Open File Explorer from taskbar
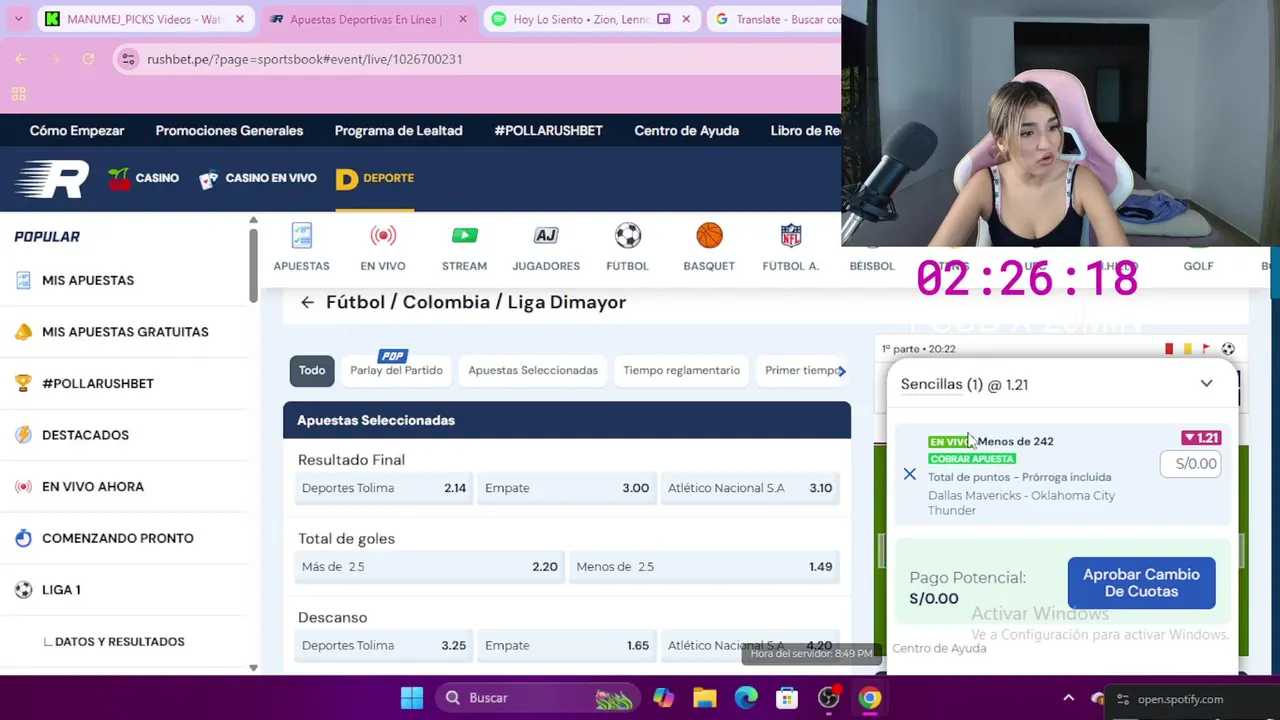Viewport: 1280px width, 720px height. click(705, 698)
